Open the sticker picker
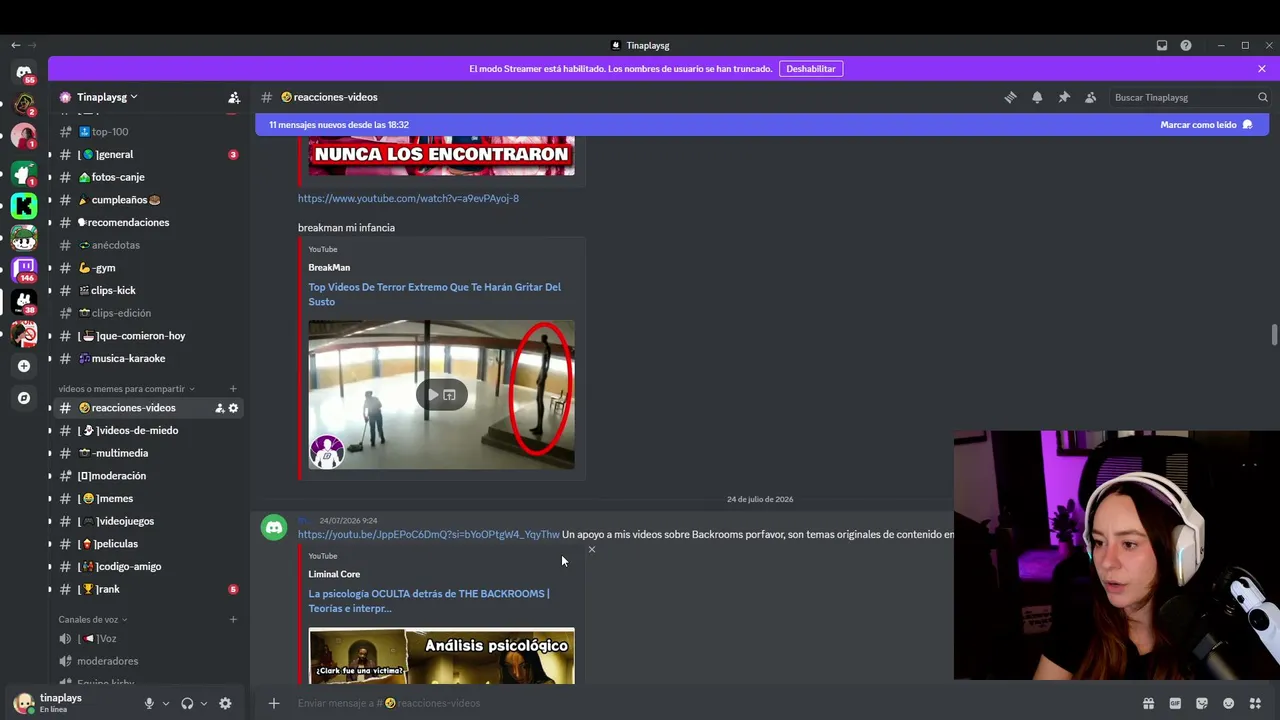The height and width of the screenshot is (720, 1280). [1202, 703]
